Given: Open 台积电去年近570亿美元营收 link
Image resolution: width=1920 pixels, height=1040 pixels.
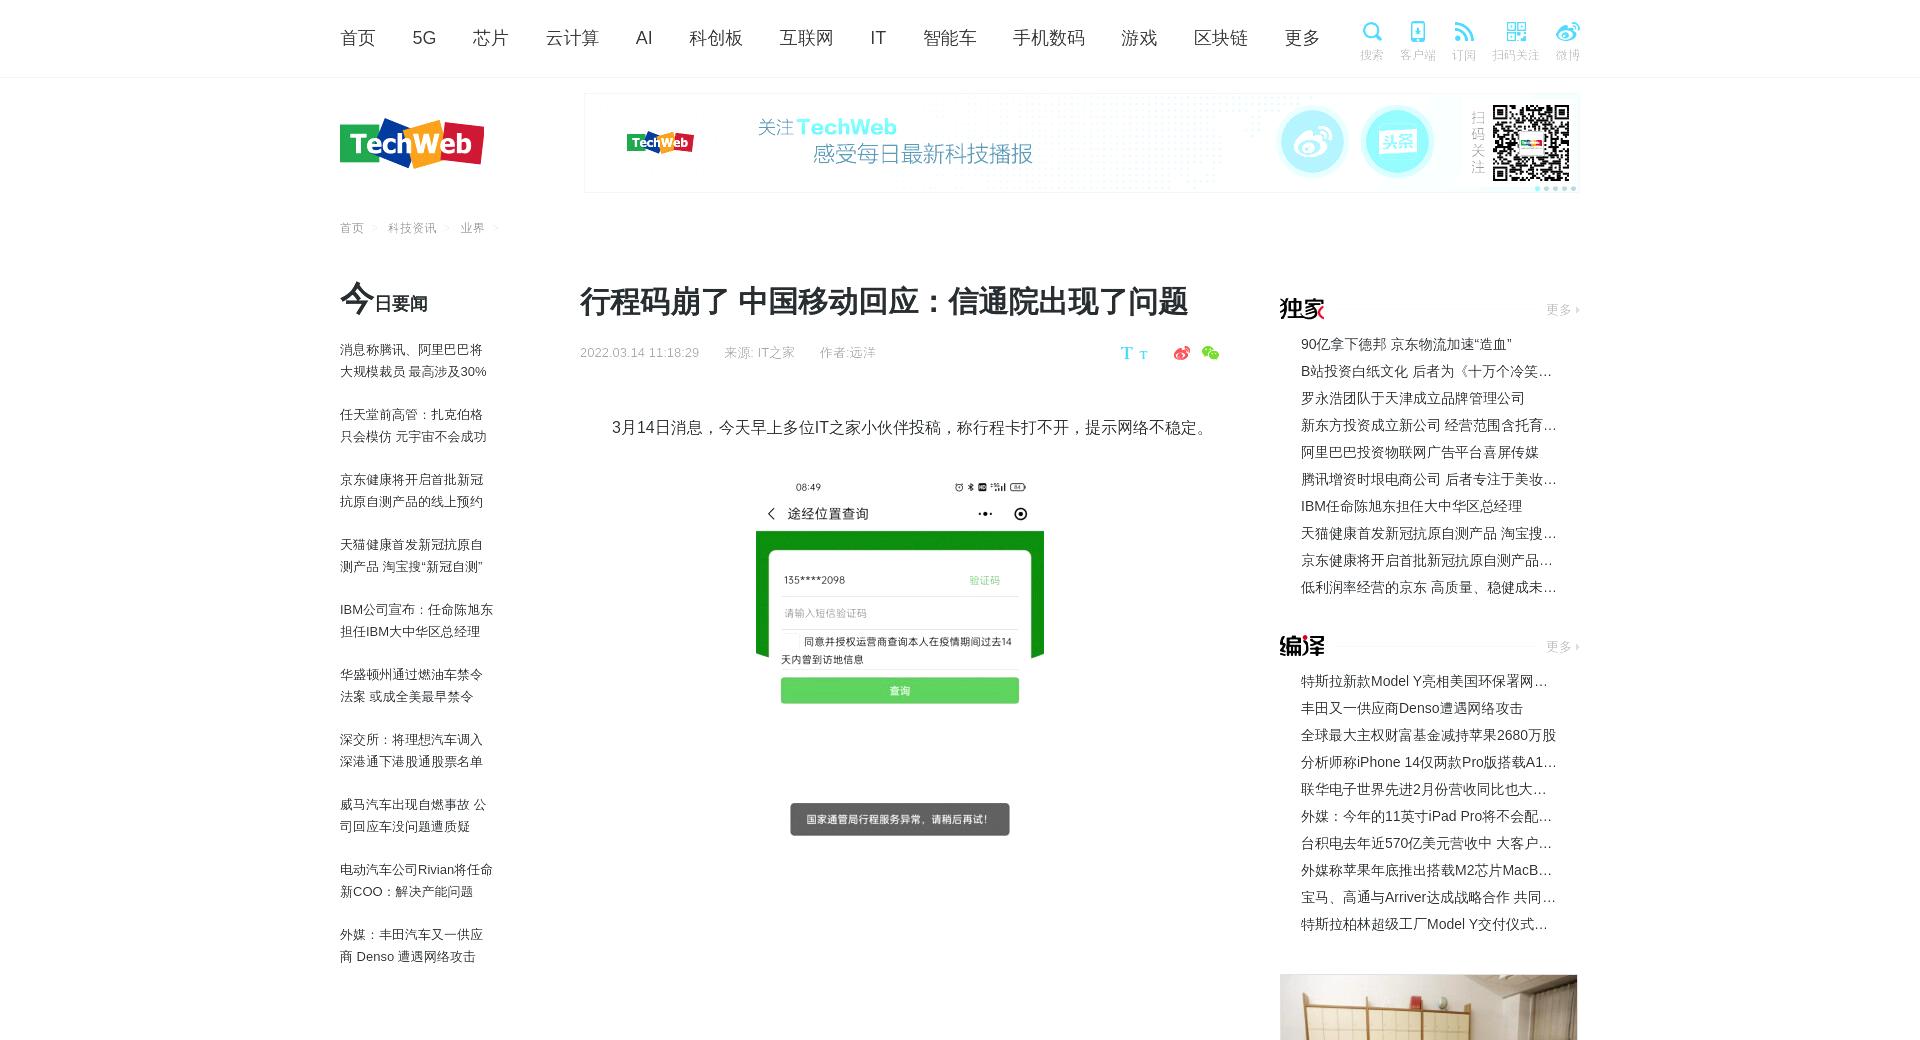Looking at the screenshot, I should click(1426, 843).
